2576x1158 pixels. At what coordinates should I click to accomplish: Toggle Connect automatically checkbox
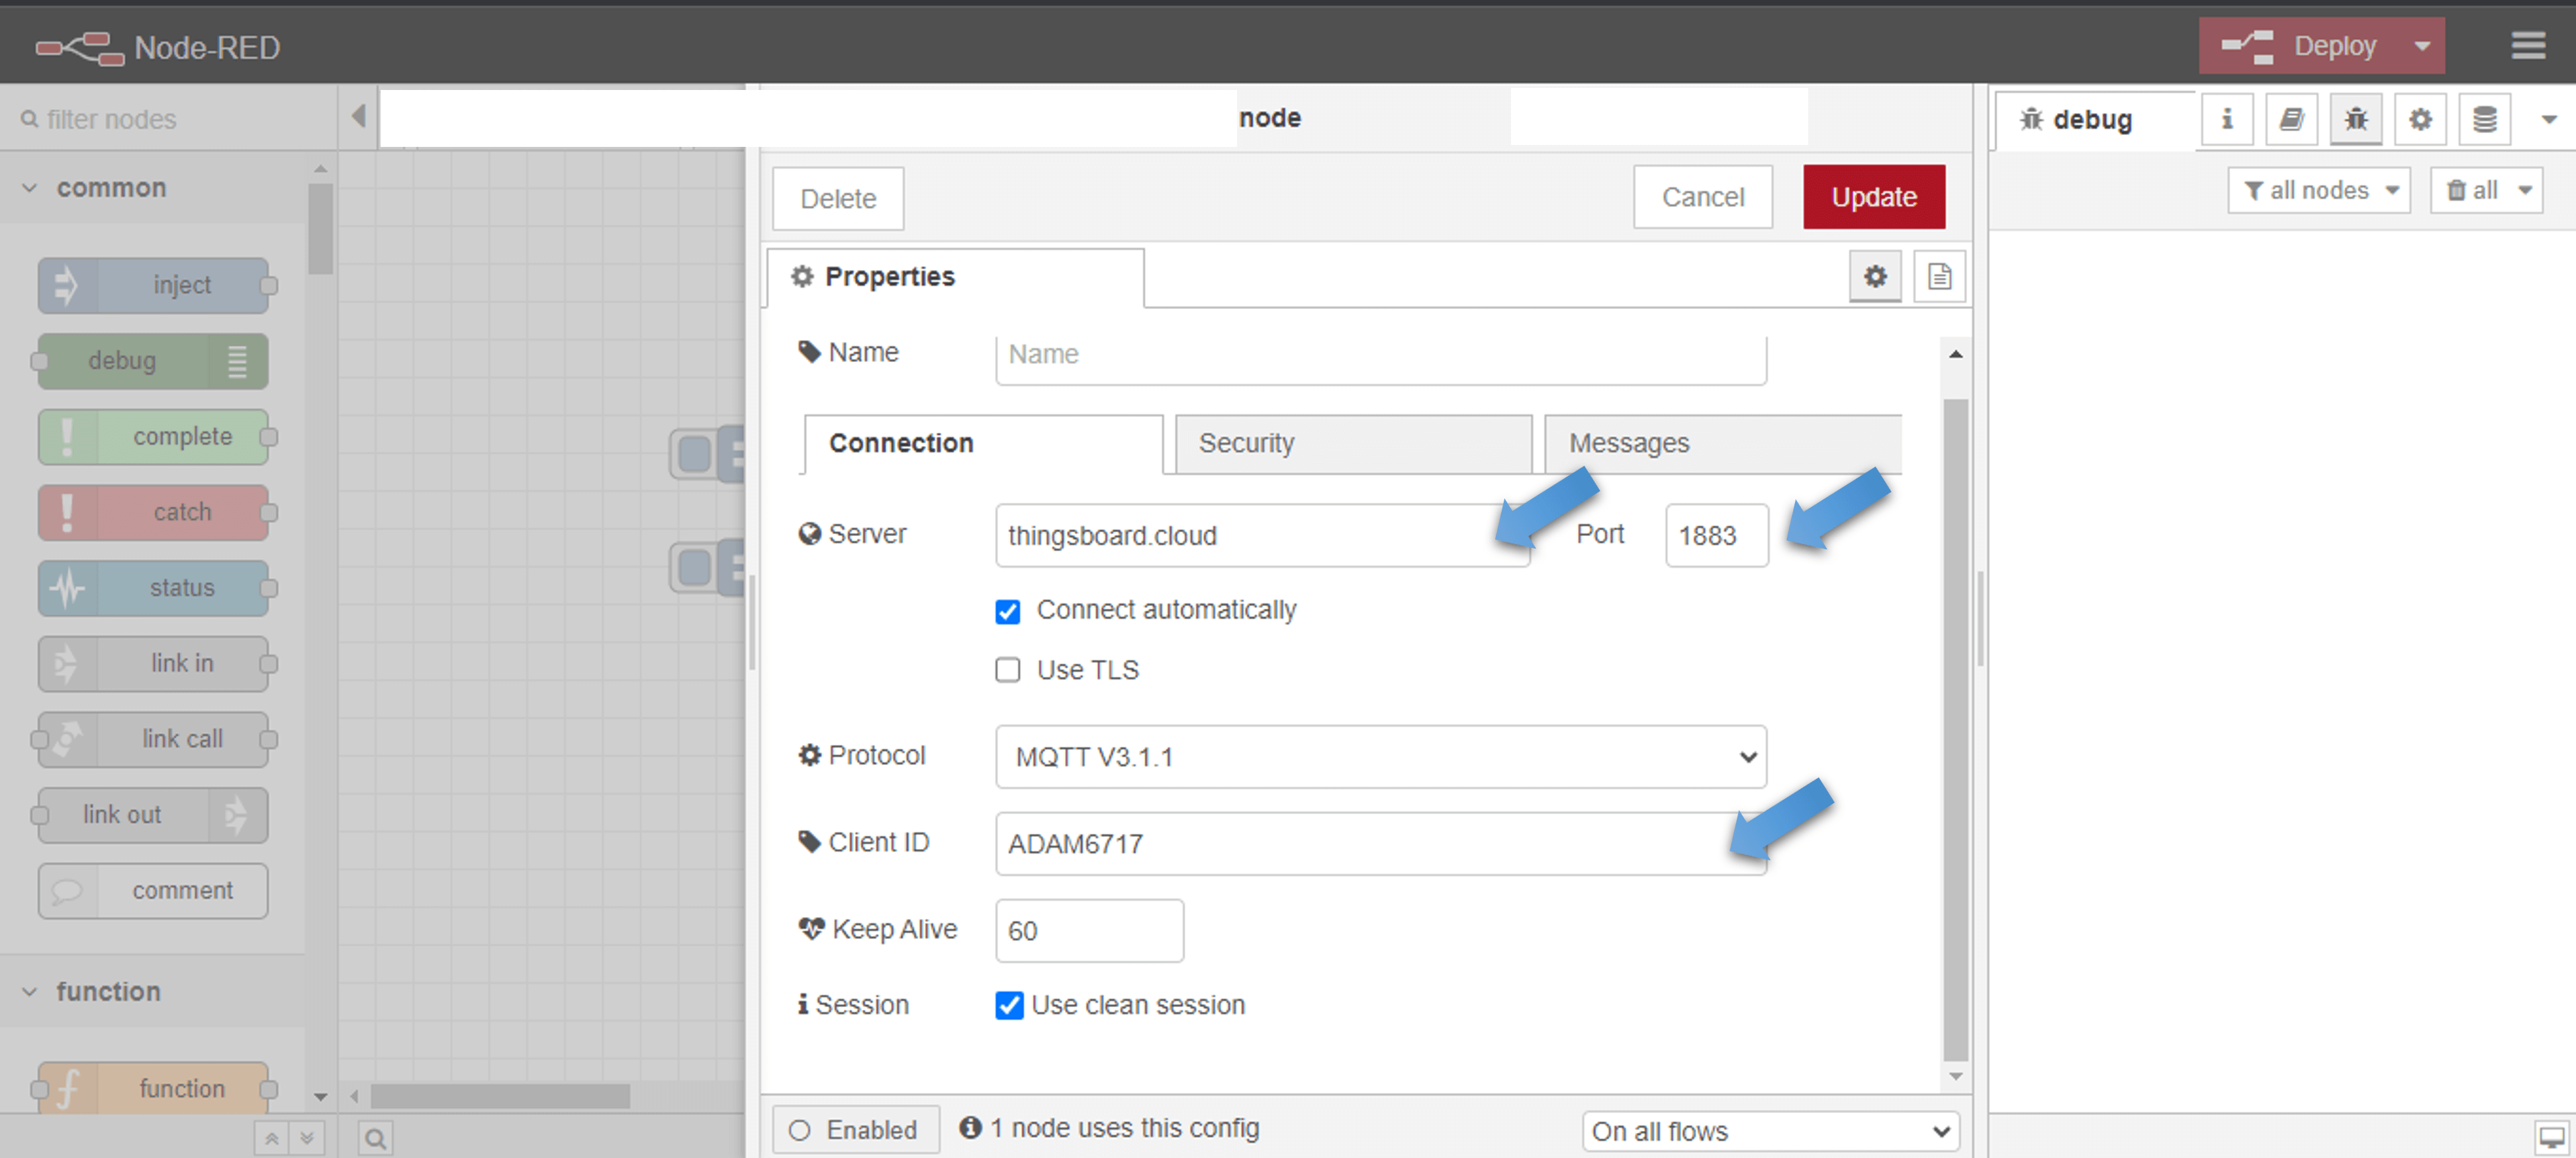click(1007, 611)
